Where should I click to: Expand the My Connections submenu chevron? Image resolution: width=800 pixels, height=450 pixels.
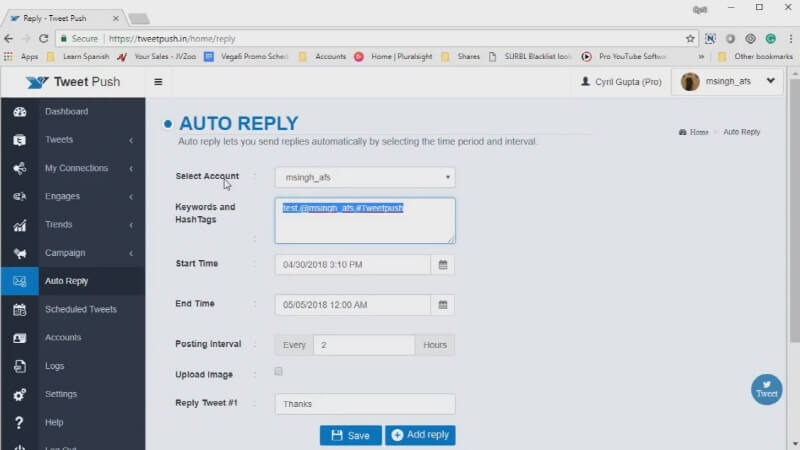coord(131,168)
